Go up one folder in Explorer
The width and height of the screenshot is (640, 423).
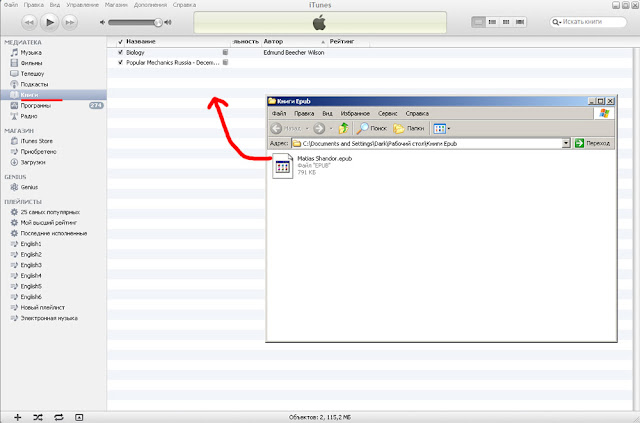point(343,129)
